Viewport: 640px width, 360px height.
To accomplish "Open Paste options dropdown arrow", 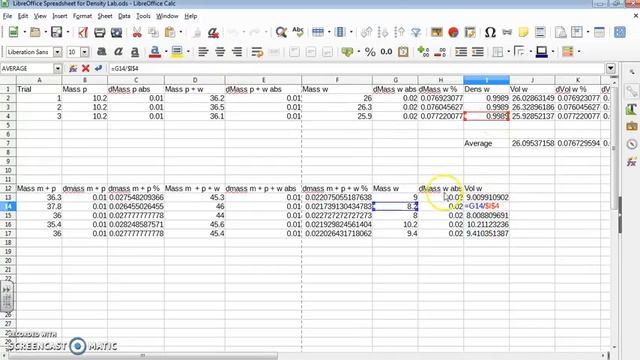I will click(x=181, y=32).
